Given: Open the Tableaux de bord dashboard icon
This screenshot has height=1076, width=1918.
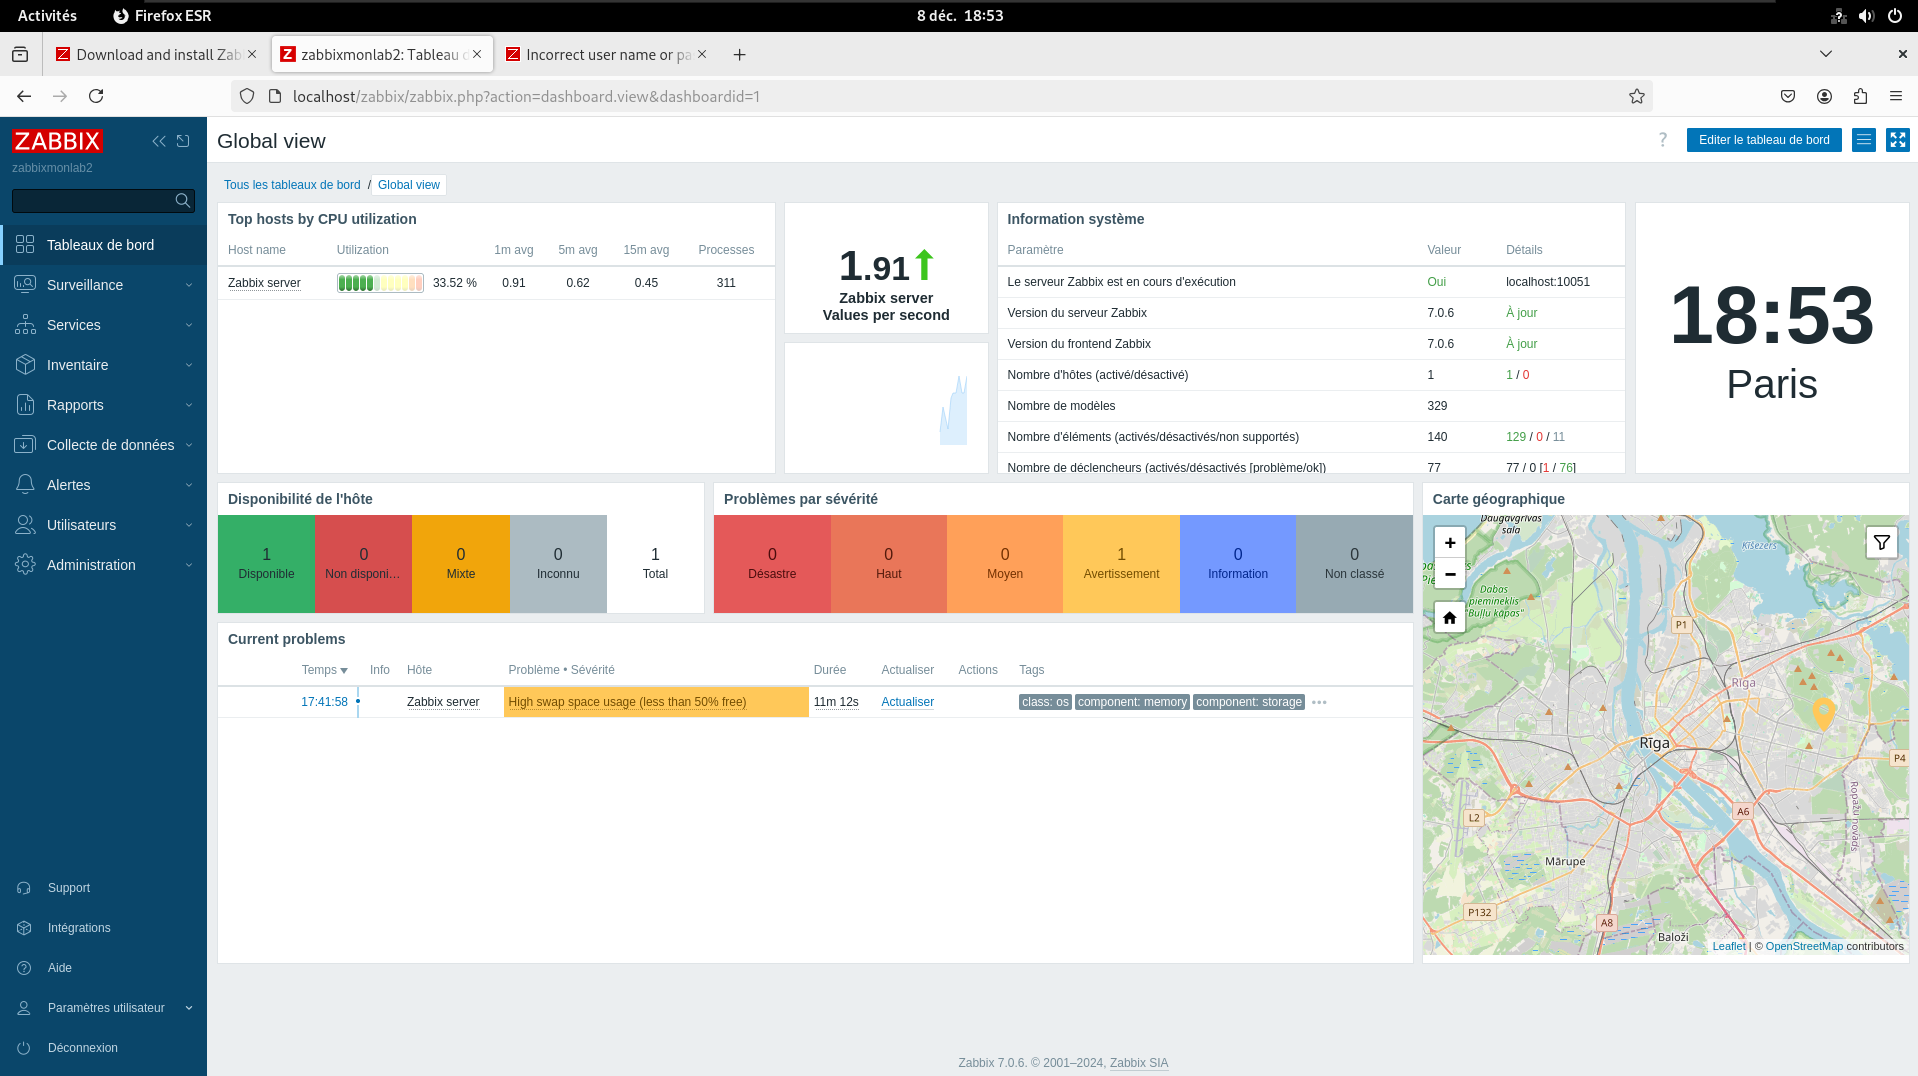Looking at the screenshot, I should coord(26,243).
